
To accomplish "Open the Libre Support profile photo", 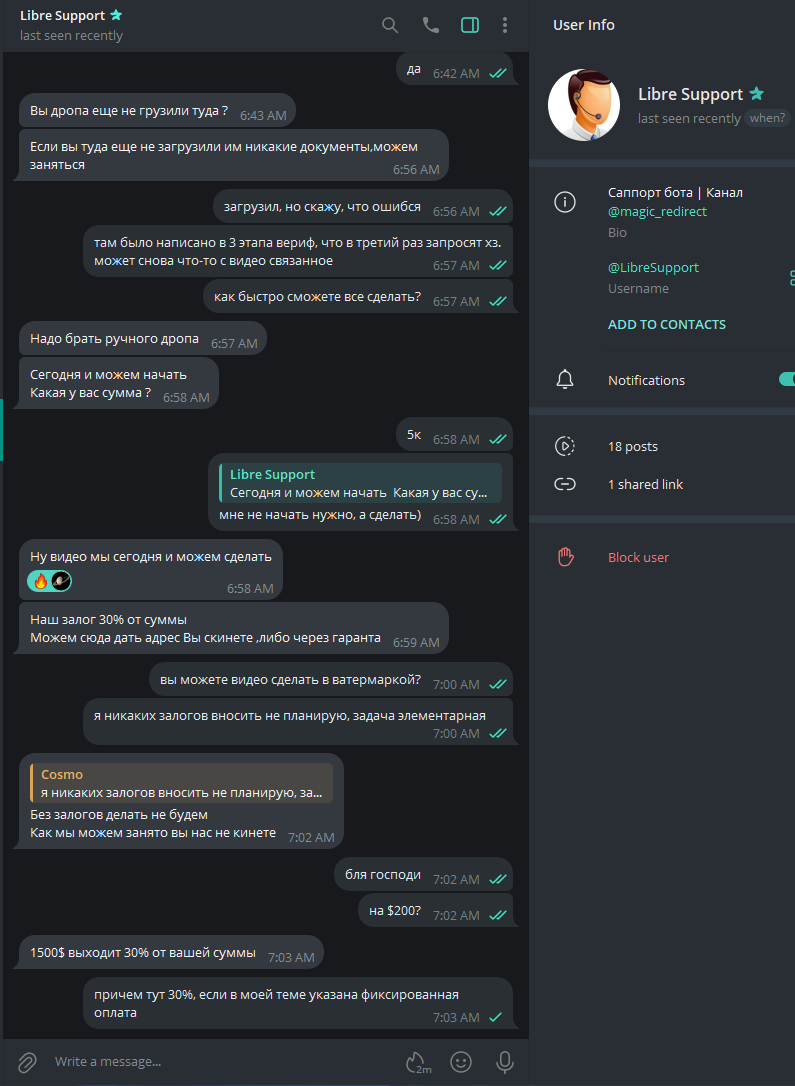I will [x=585, y=105].
